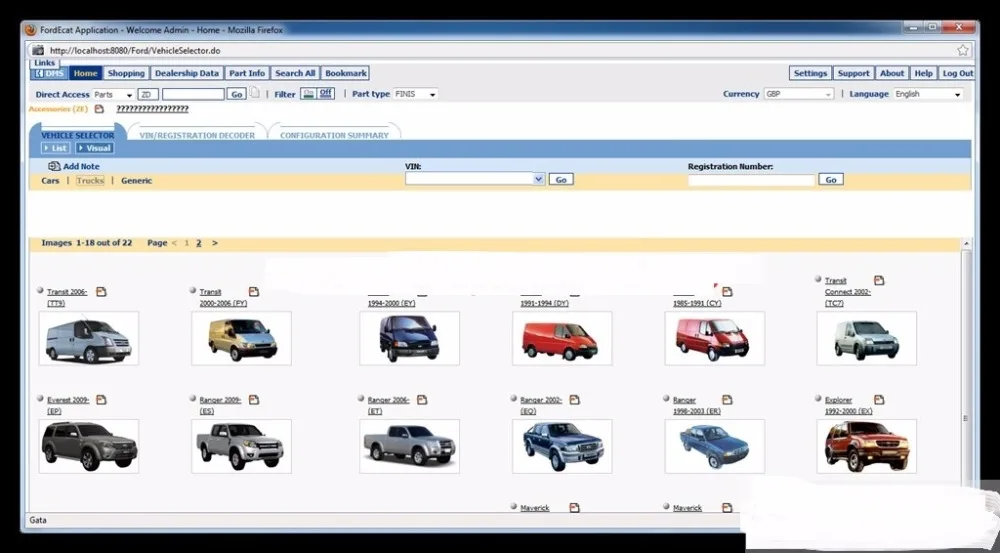Image resolution: width=1000 pixels, height=553 pixels.
Task: Open Part type FINIS dropdown
Action: point(415,94)
